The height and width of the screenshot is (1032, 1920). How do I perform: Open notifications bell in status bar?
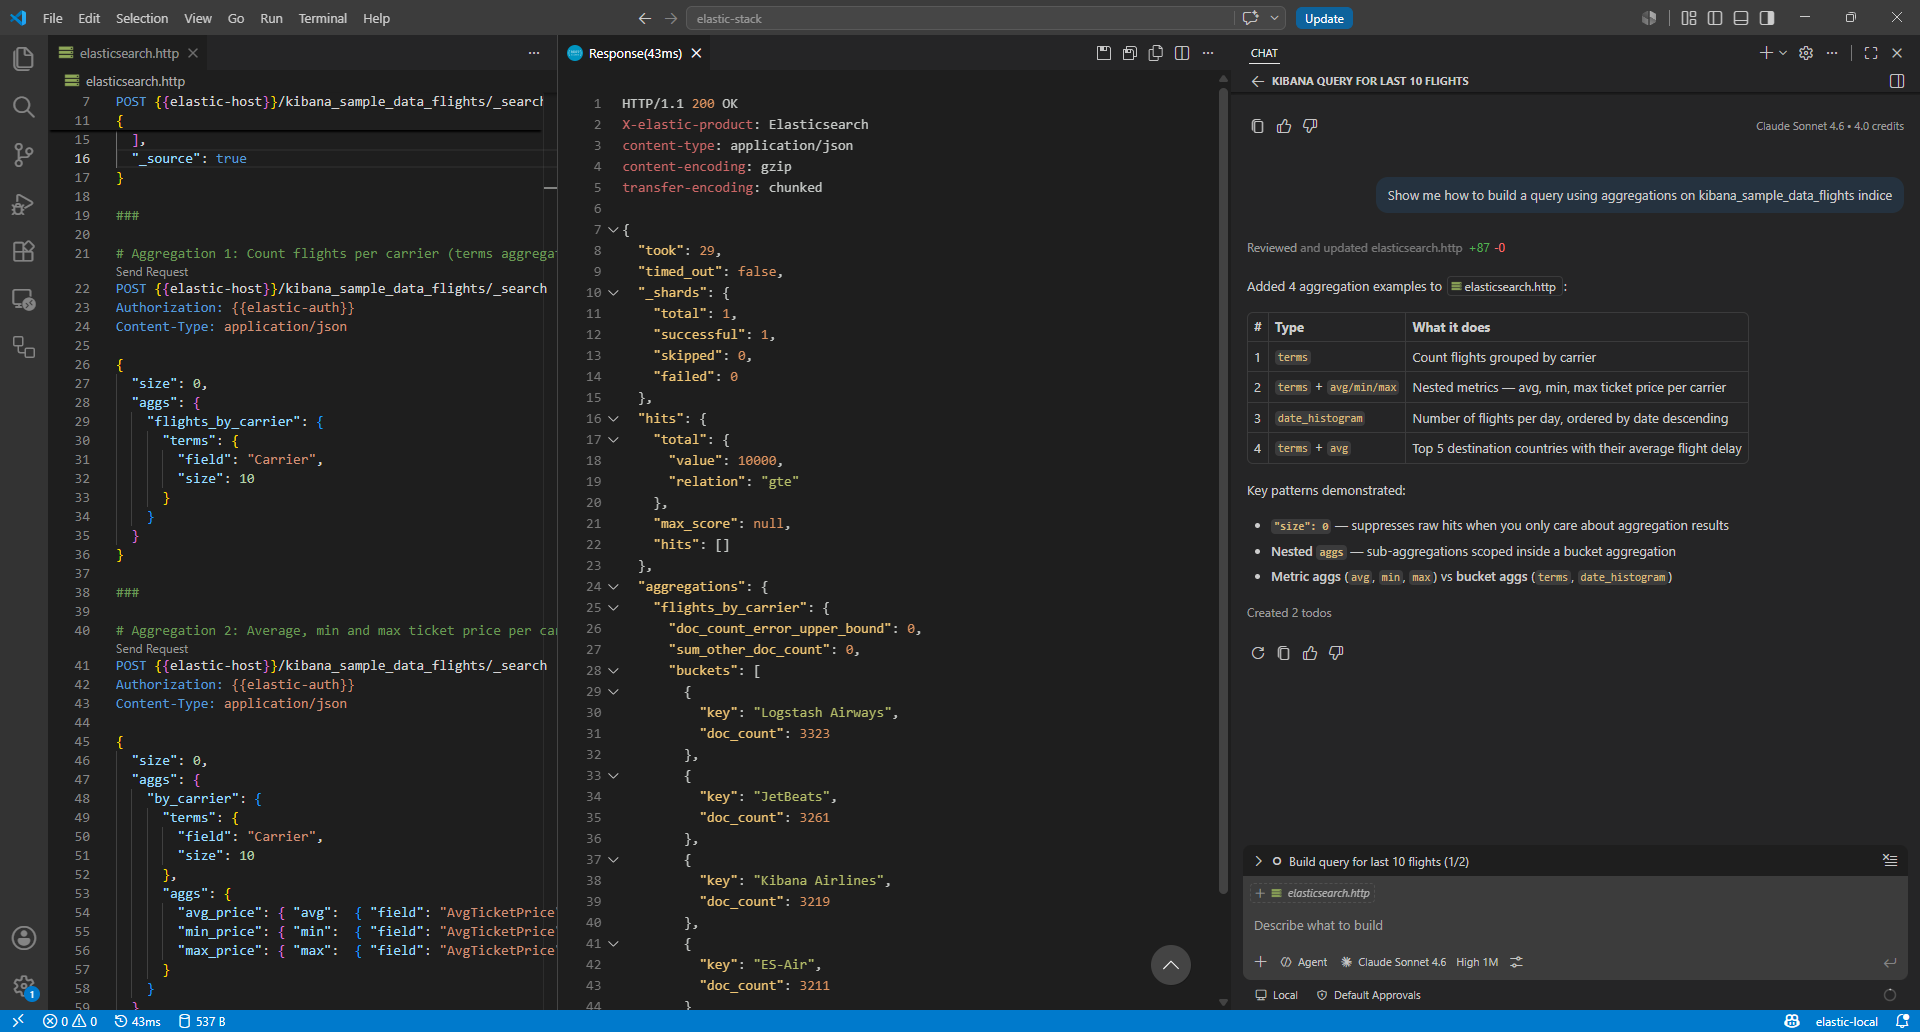(x=1902, y=1021)
